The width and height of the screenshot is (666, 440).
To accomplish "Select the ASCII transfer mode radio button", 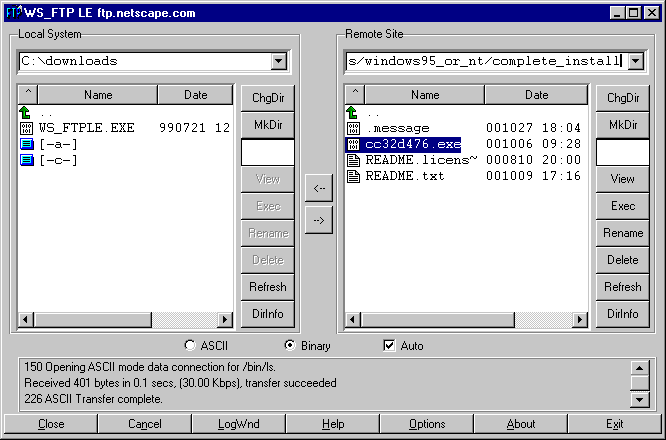I will [190, 345].
